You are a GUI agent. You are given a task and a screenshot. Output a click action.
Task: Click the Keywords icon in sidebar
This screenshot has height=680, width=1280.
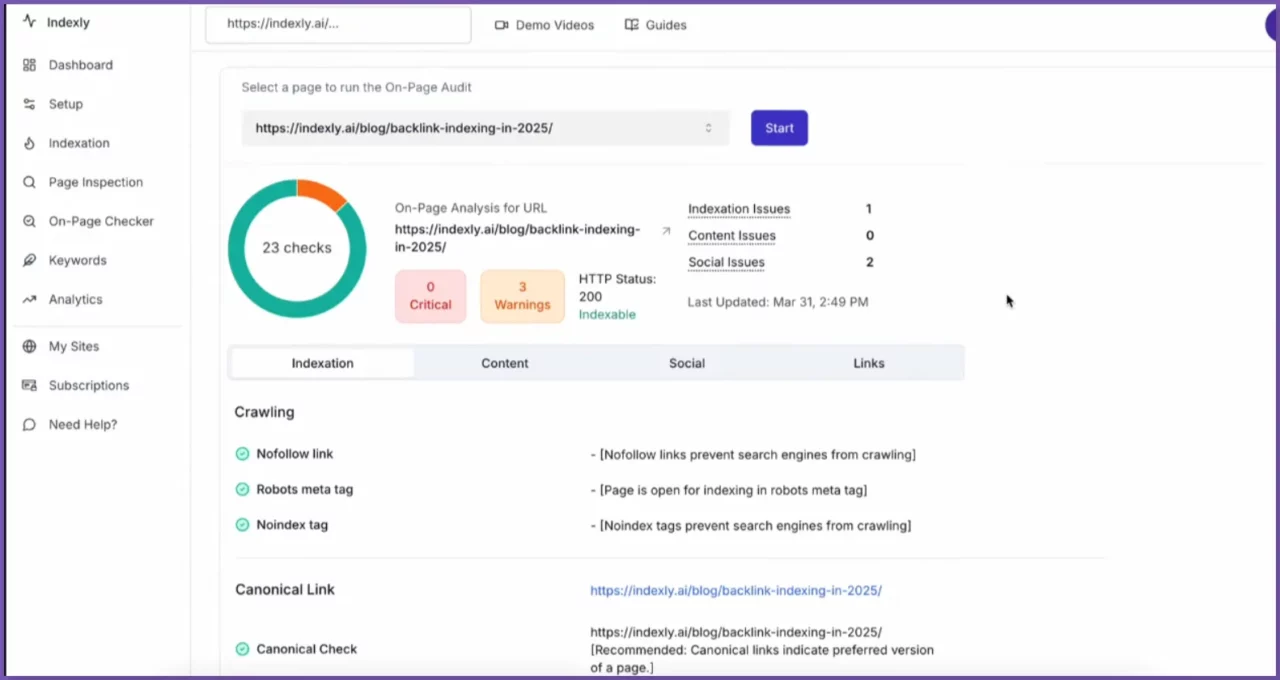point(29,260)
